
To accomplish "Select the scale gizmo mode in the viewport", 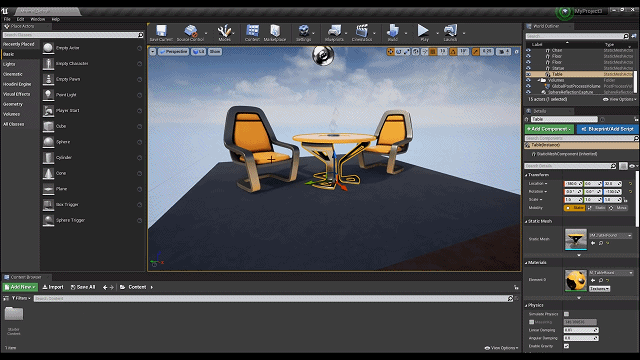I will tap(407, 52).
